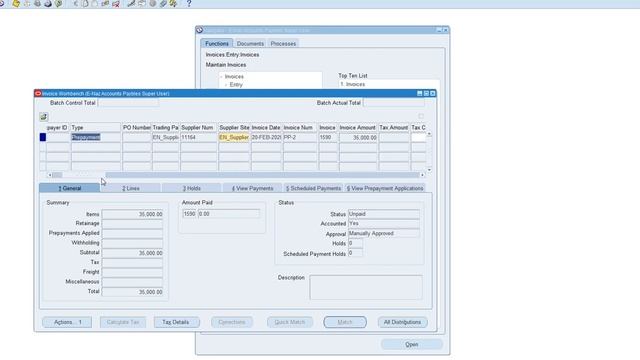Click the Approval field Manually Approved
The width and height of the screenshot is (640, 360).
[x=383, y=233]
